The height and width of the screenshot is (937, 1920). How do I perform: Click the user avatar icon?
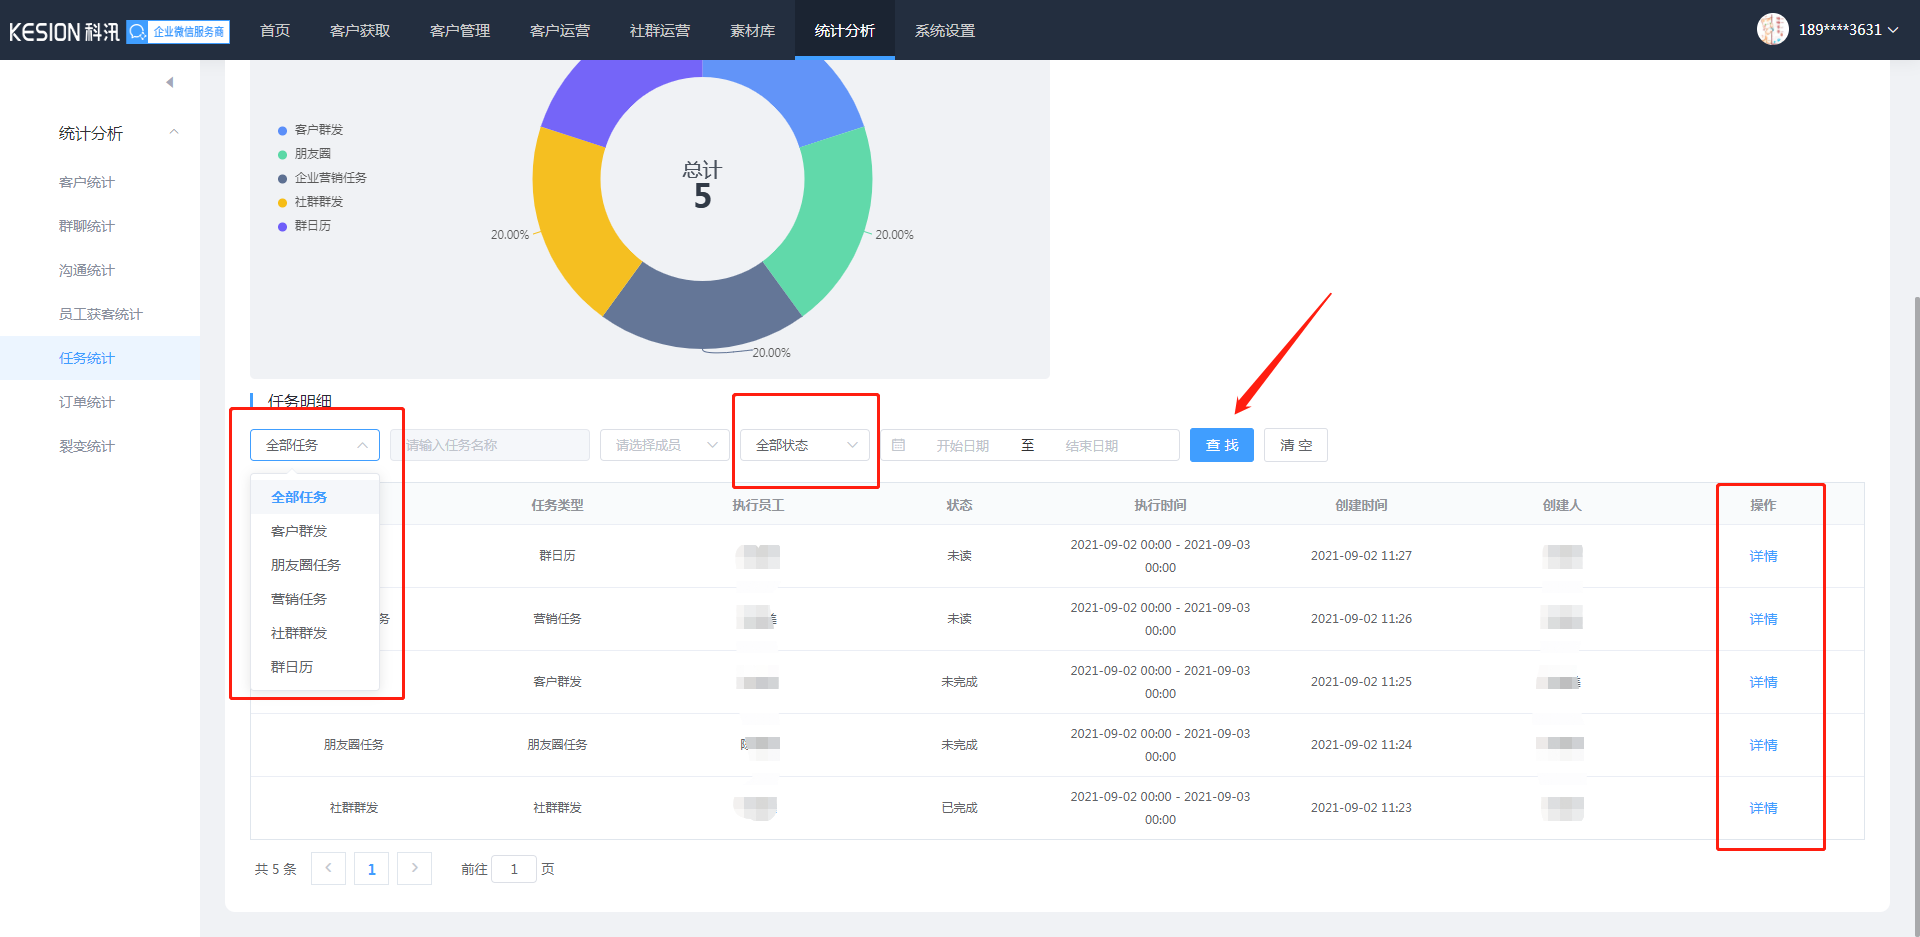[x=1772, y=30]
